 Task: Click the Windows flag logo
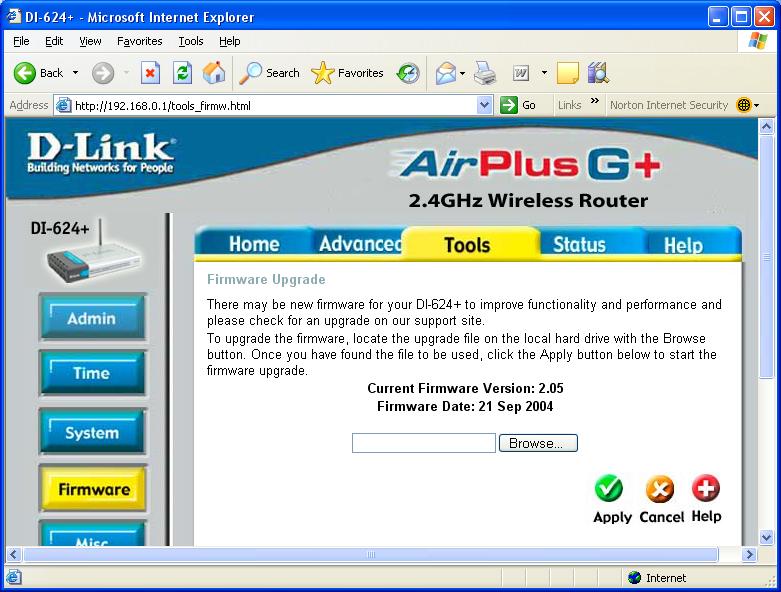pyautogui.click(x=758, y=41)
